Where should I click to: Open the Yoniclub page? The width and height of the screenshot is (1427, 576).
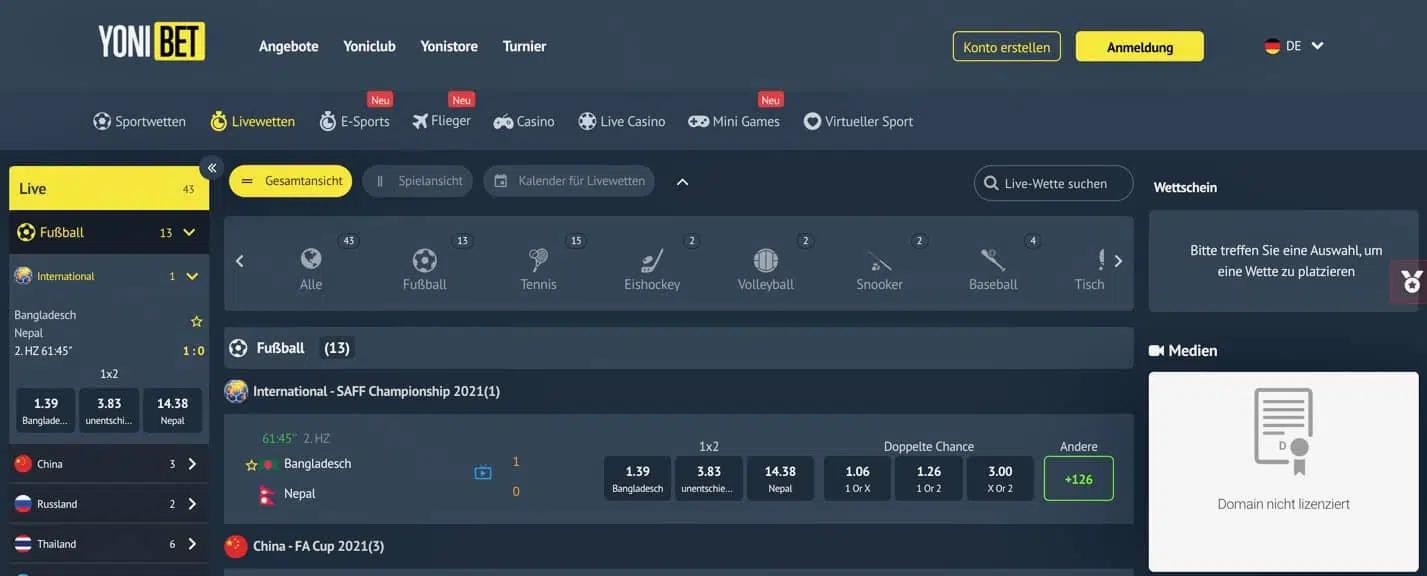click(x=369, y=46)
